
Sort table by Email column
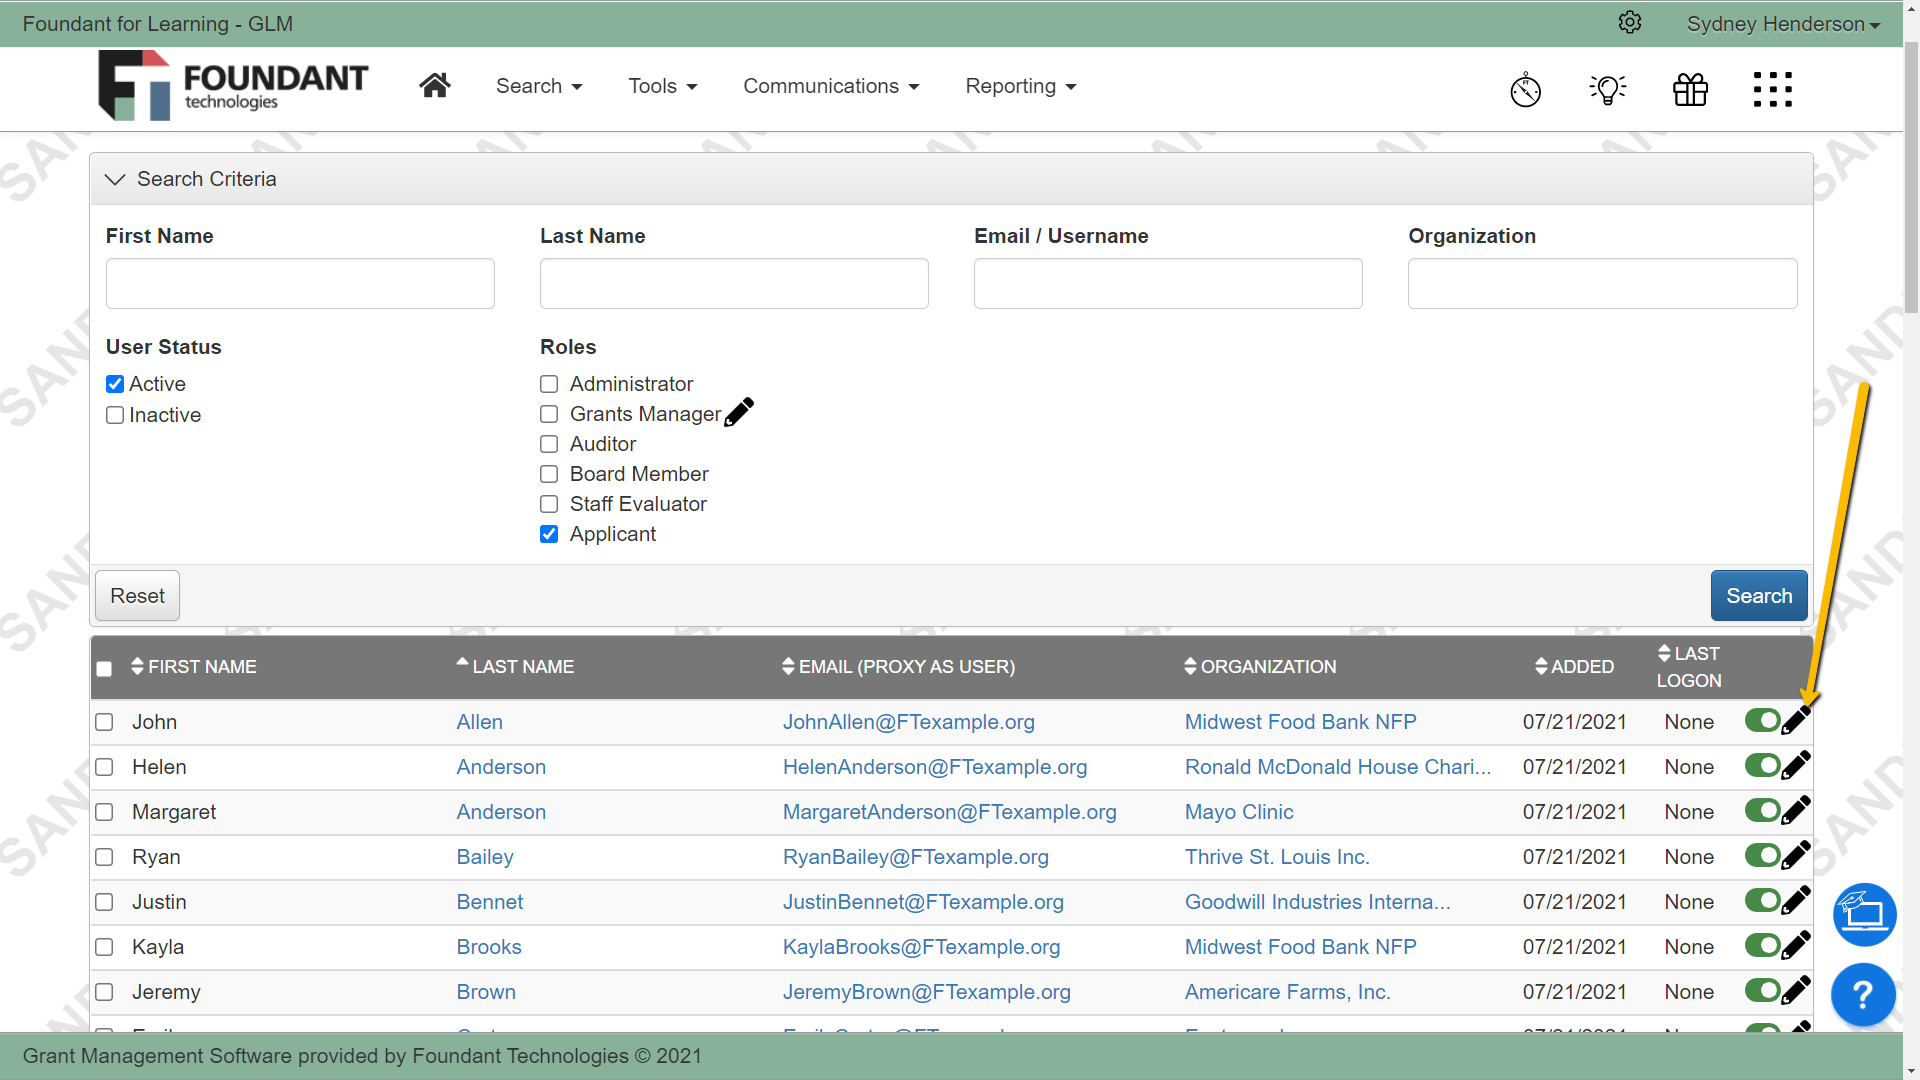click(x=898, y=667)
